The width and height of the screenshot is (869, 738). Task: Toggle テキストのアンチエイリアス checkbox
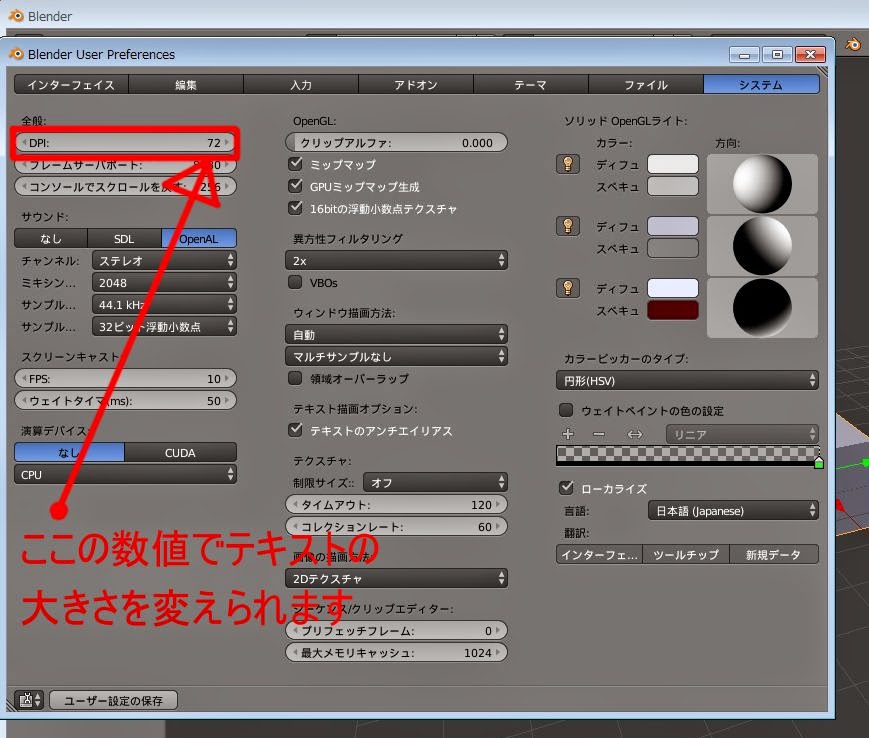pos(295,430)
